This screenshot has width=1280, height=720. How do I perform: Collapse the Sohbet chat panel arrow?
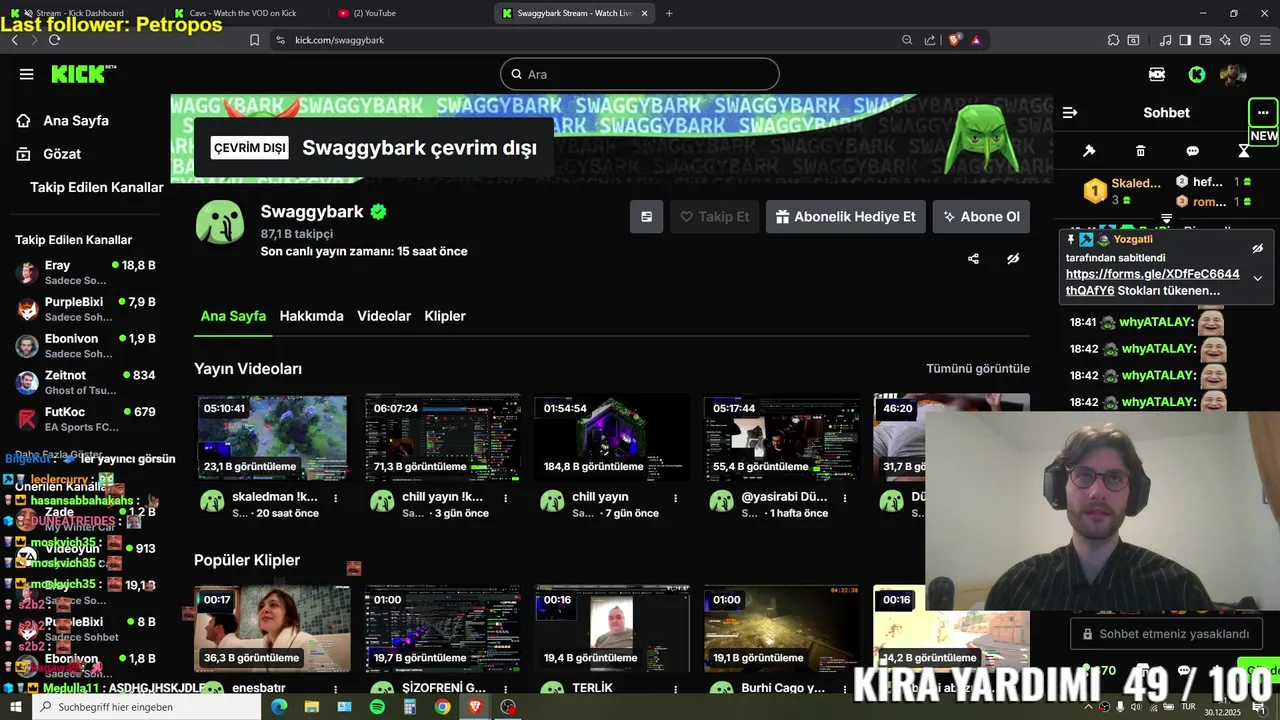(x=1070, y=113)
